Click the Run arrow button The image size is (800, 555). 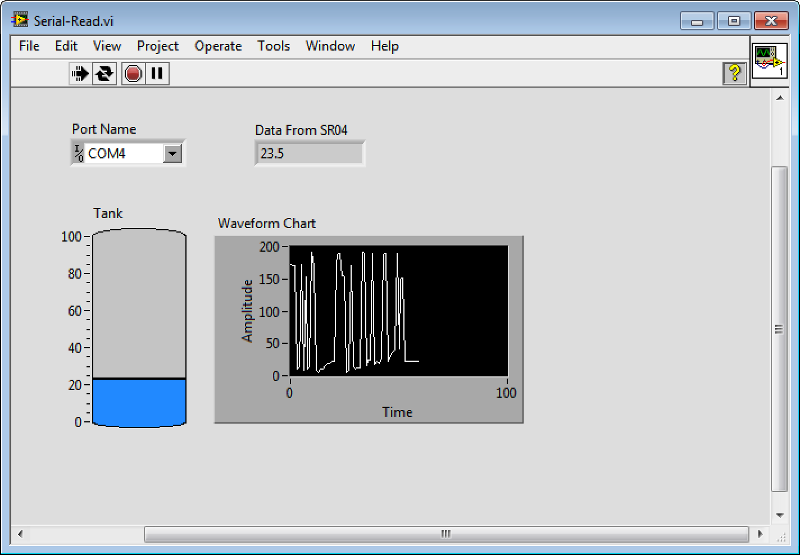[80, 74]
